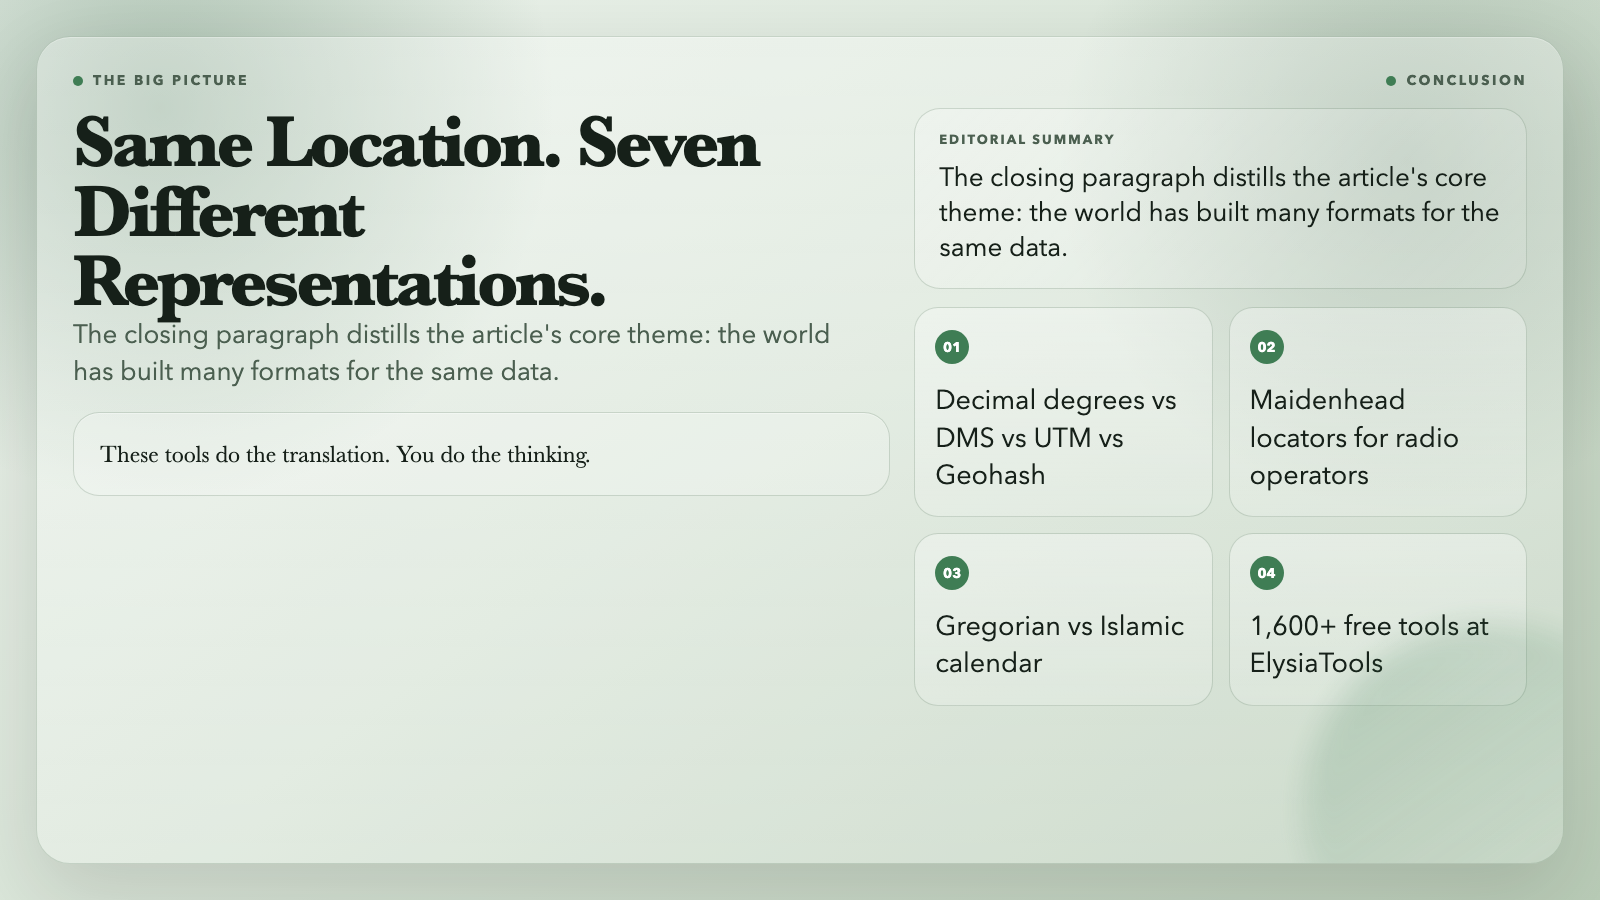Click the Geohash text in card 01
Screen dimensions: 1600x900
pyautogui.click(x=990, y=475)
